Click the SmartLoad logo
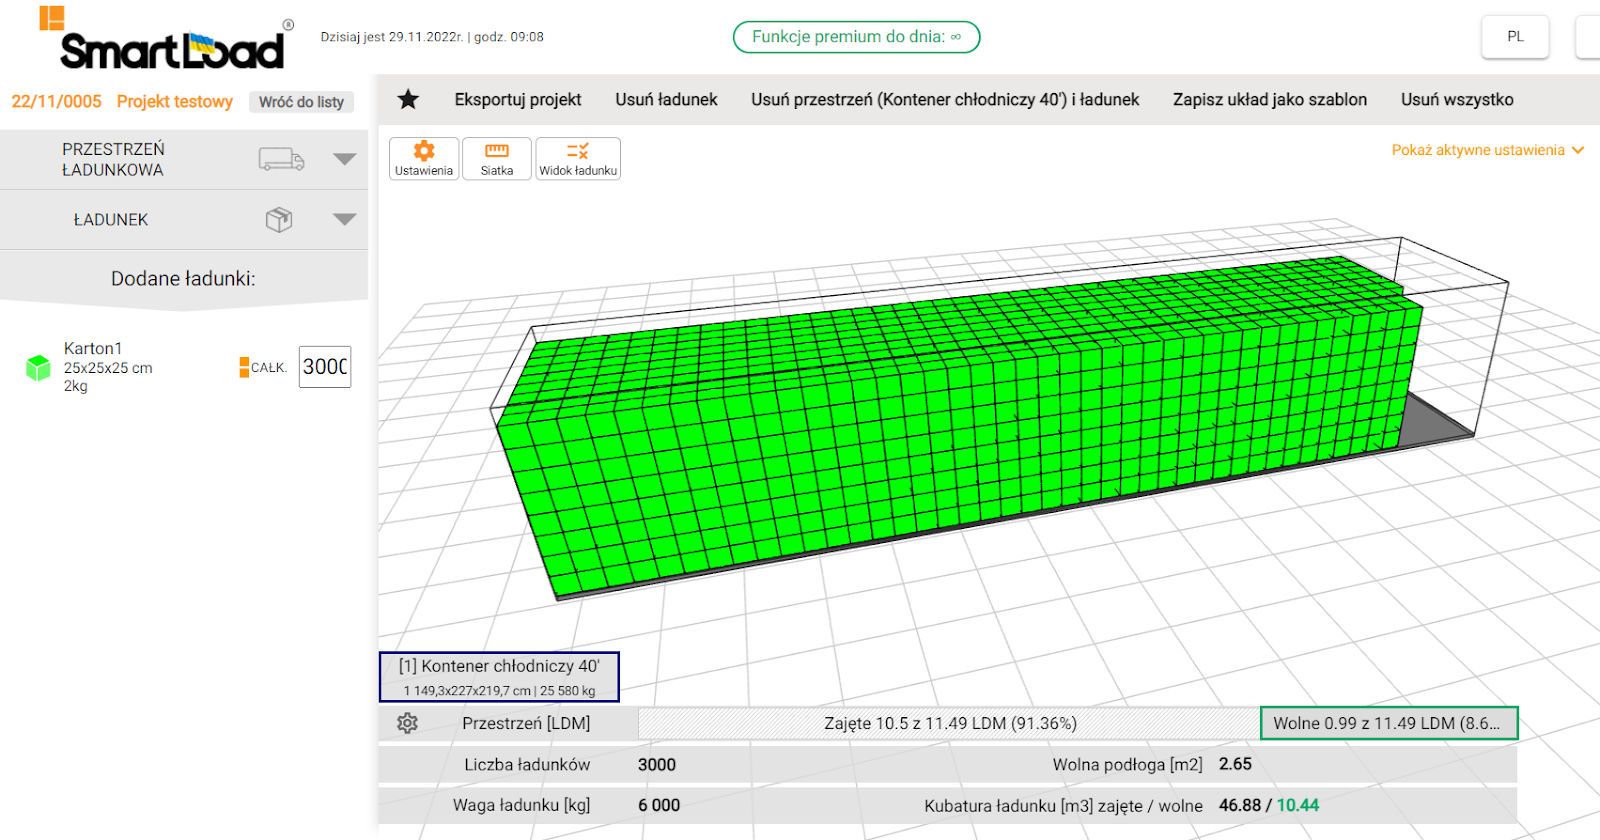This screenshot has width=1600, height=840. (x=166, y=40)
